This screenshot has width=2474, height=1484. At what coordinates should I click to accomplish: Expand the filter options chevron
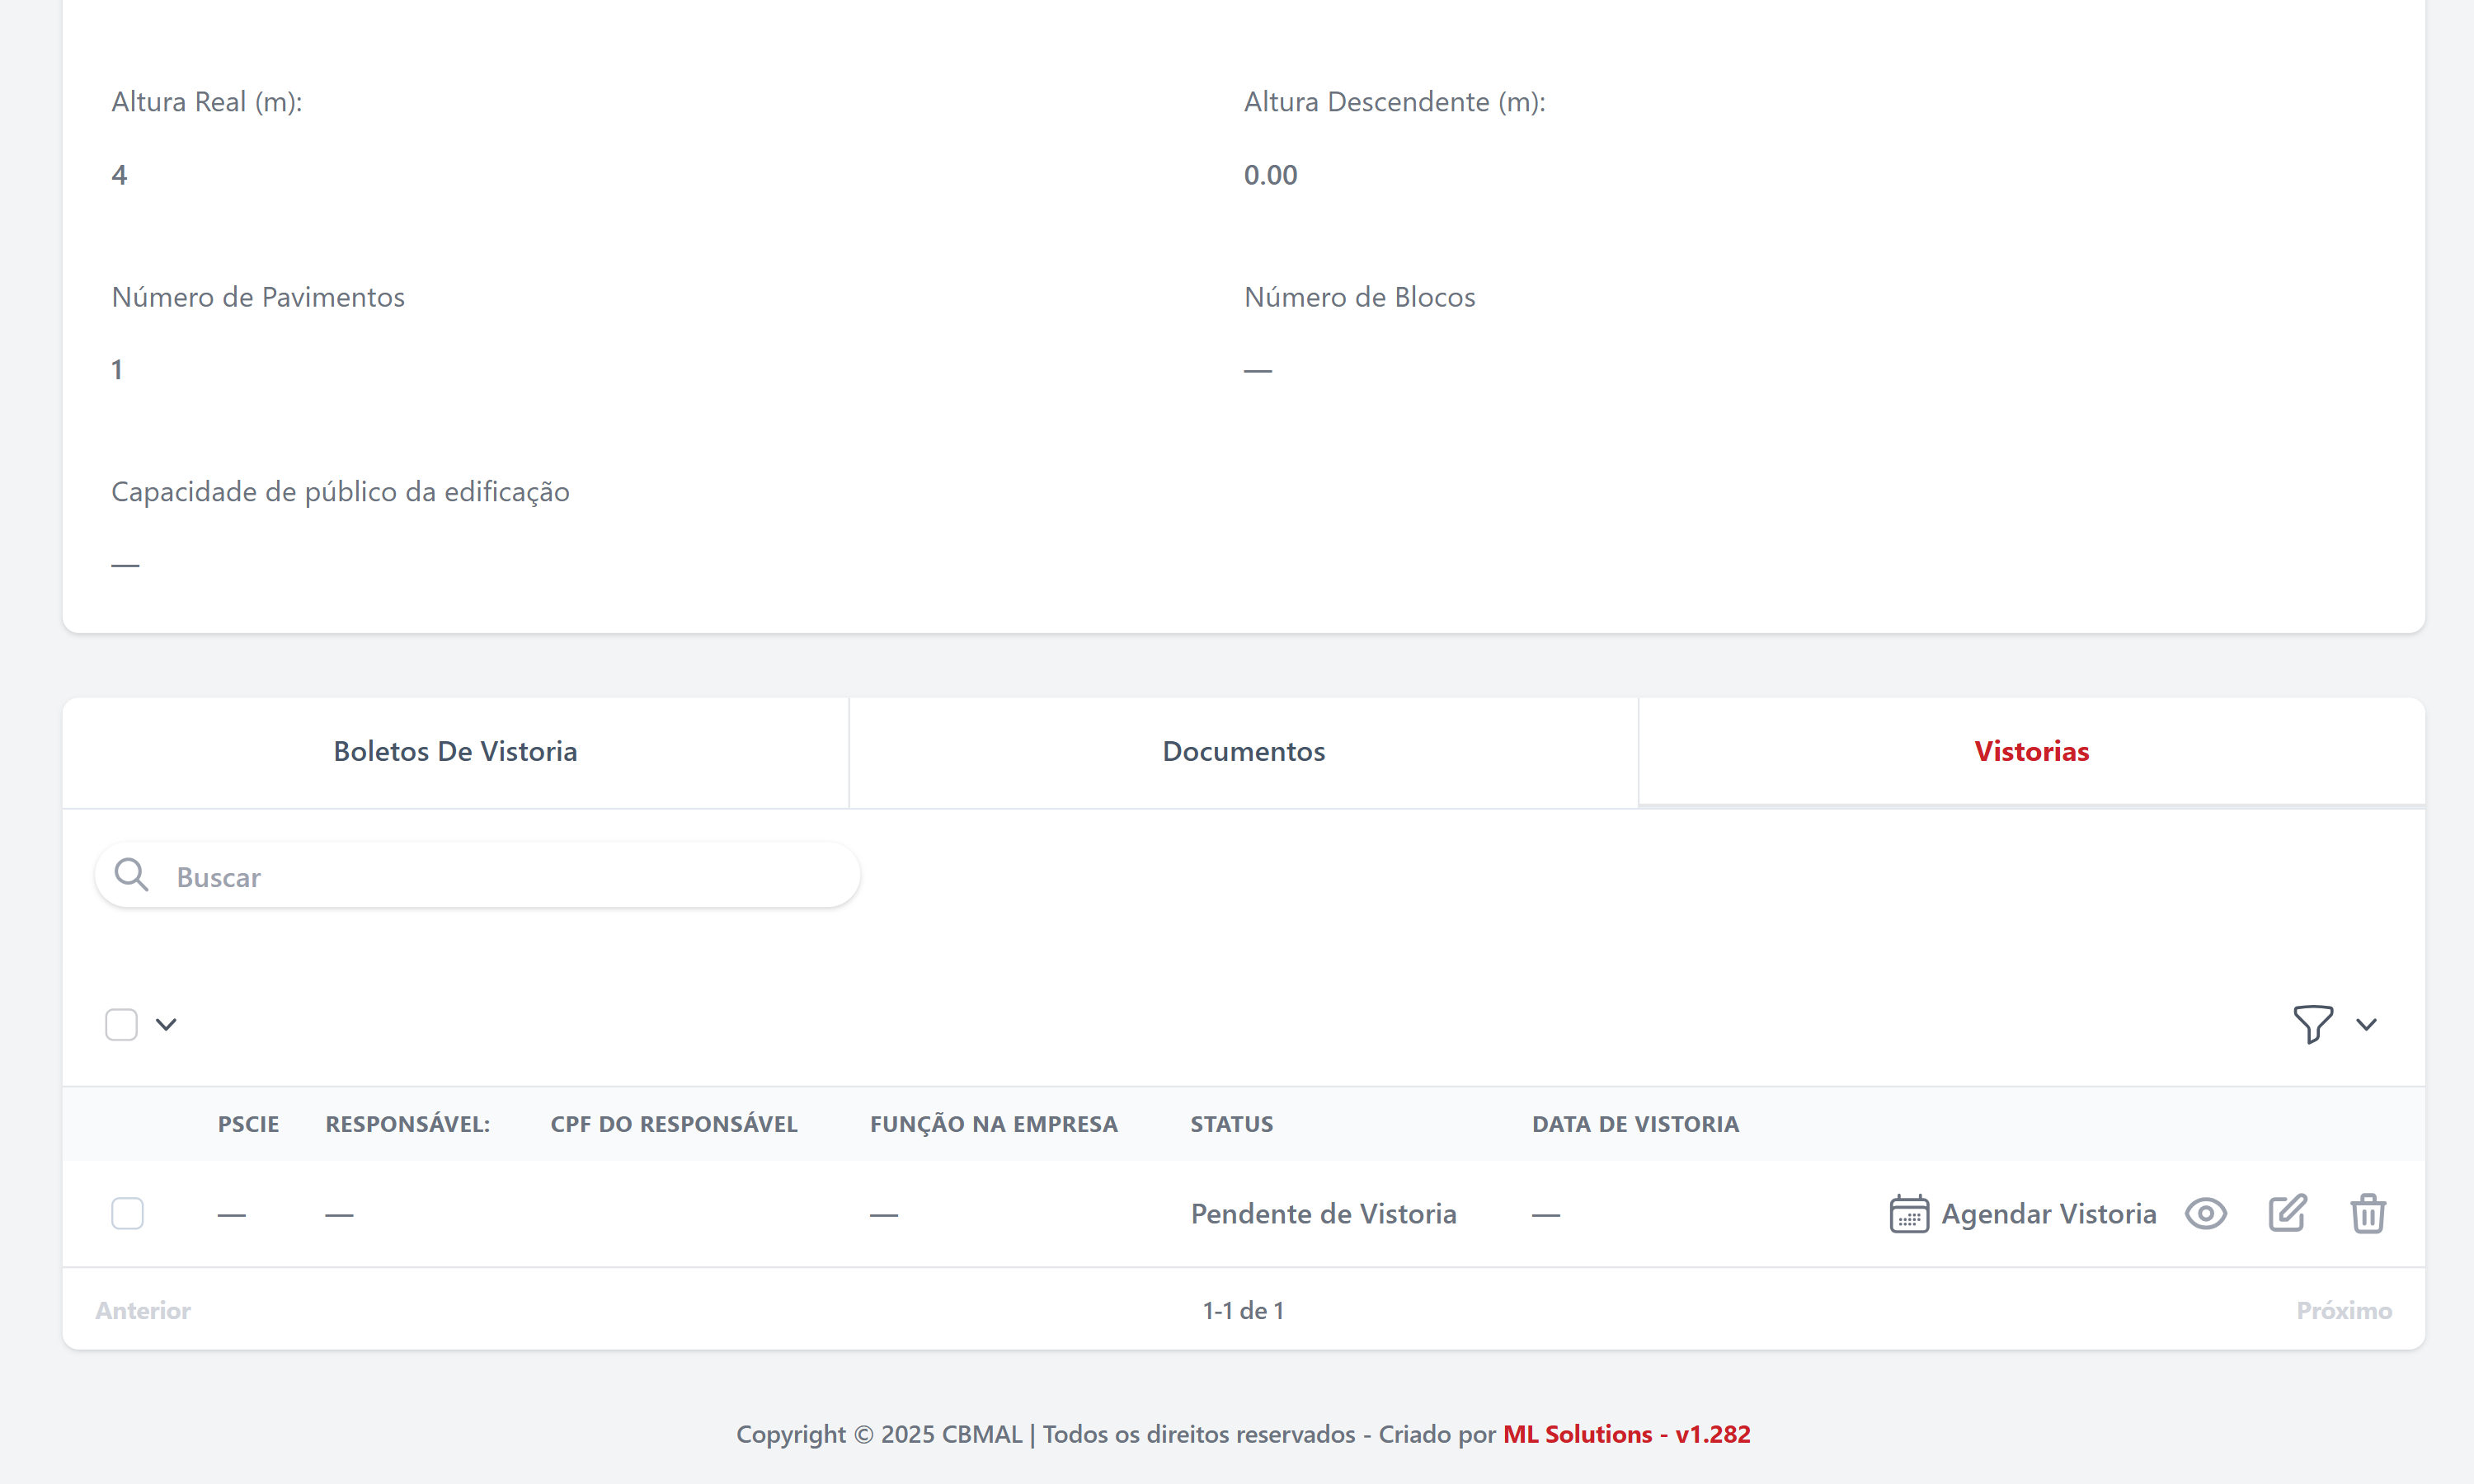[x=2366, y=1024]
